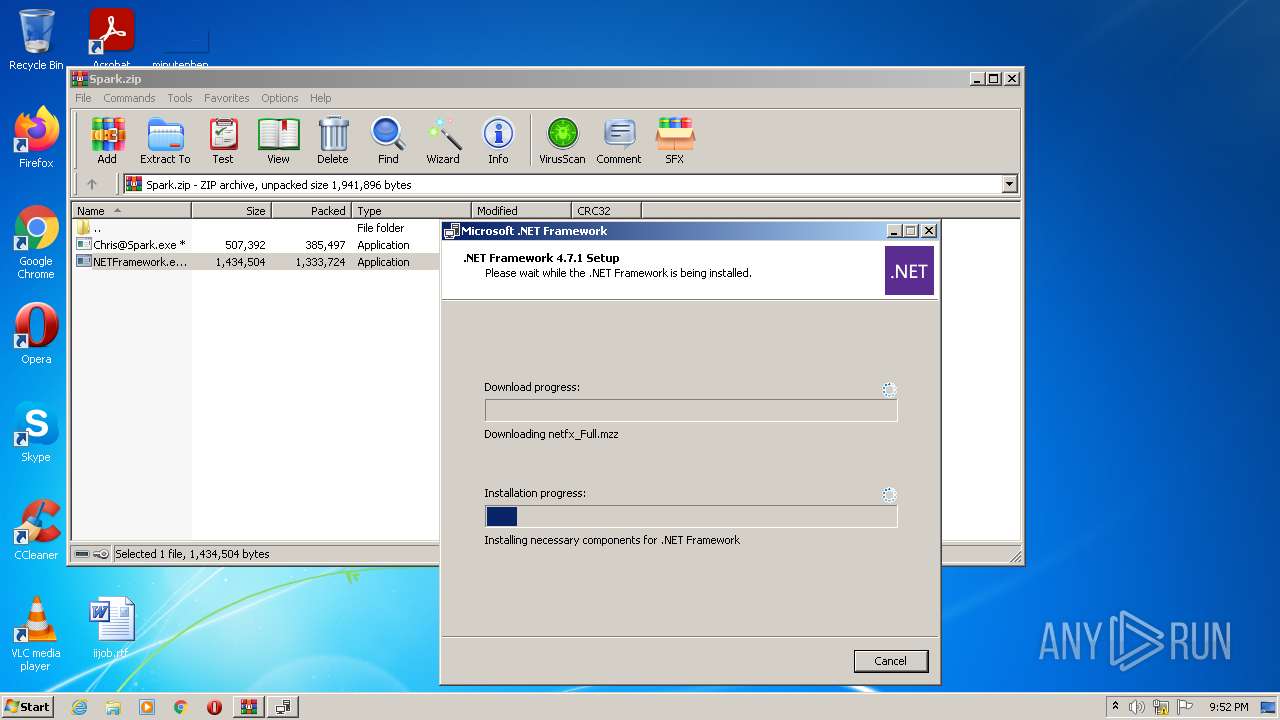Screen dimensions: 1280x720
Task: Launch the Wizard wand tool
Action: 443,140
